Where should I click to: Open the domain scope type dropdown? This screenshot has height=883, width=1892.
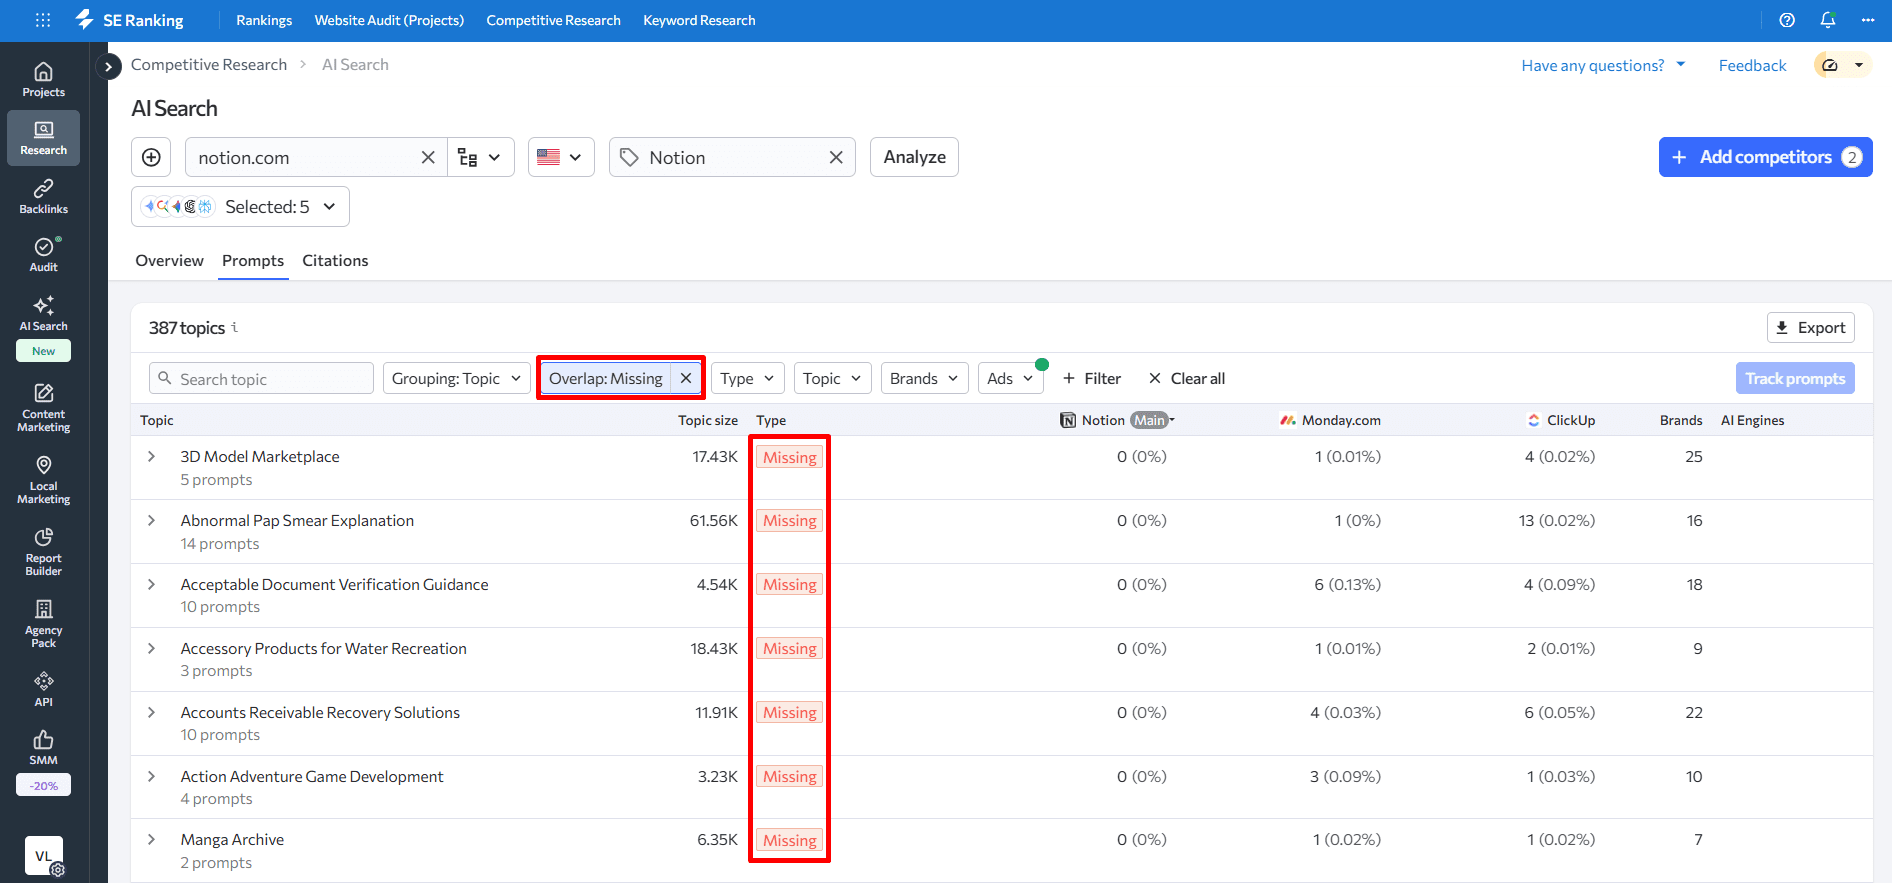[480, 157]
